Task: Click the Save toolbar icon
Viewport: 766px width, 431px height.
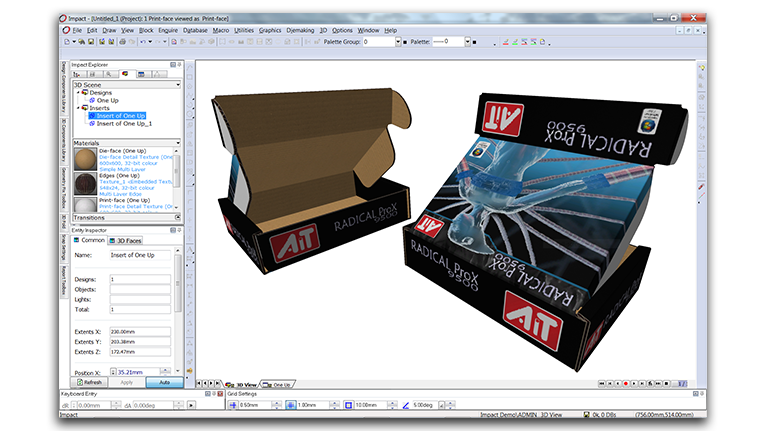Action: point(91,42)
